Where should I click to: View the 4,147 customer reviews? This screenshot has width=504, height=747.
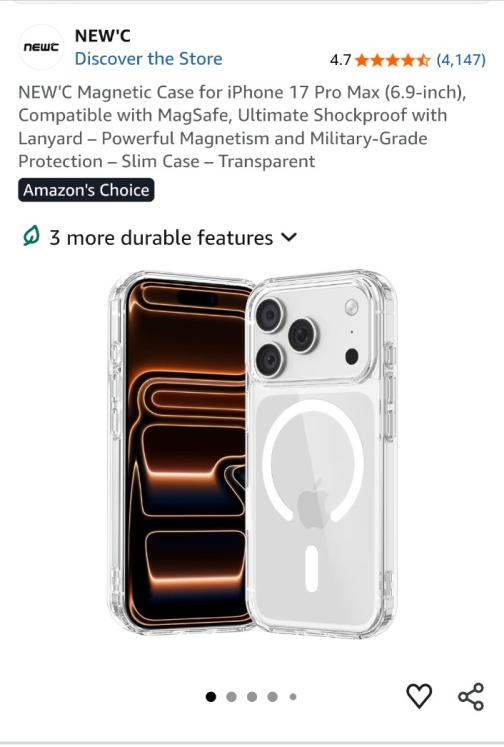point(461,60)
